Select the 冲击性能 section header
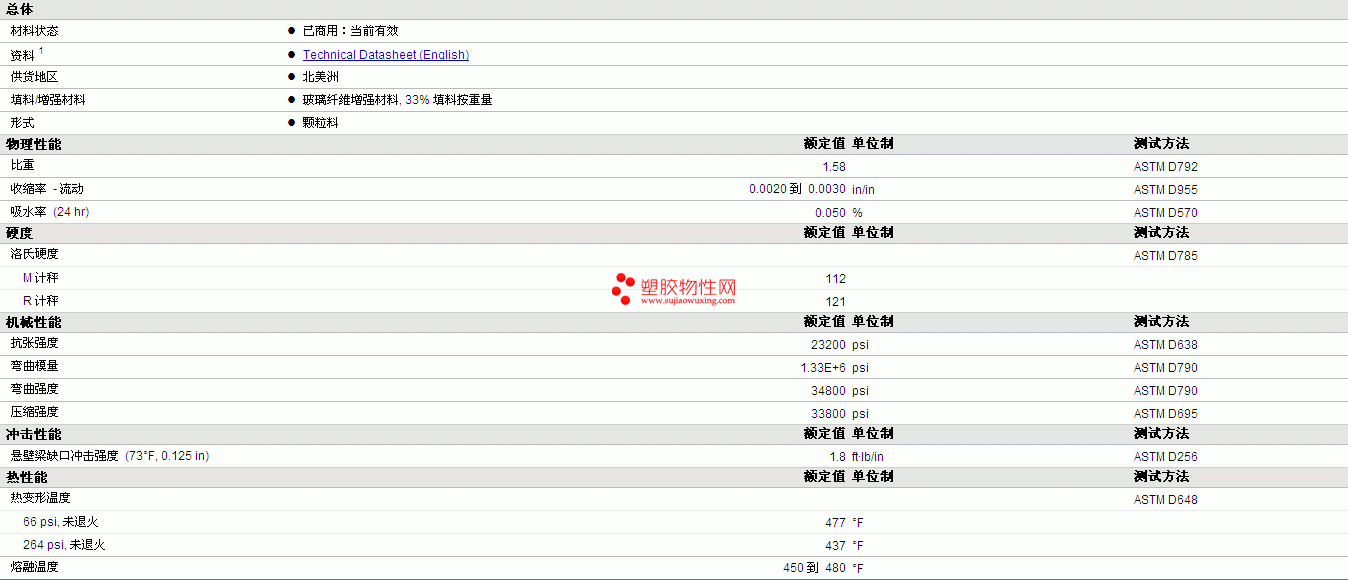 [34, 434]
